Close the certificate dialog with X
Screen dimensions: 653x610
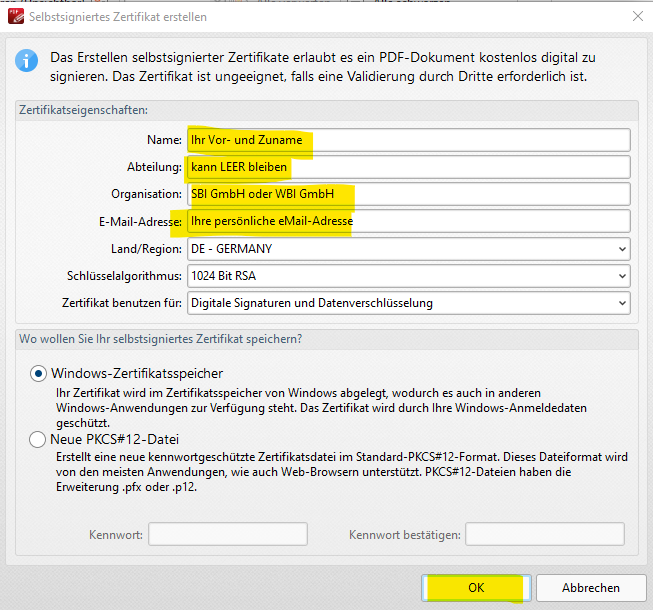(x=637, y=16)
